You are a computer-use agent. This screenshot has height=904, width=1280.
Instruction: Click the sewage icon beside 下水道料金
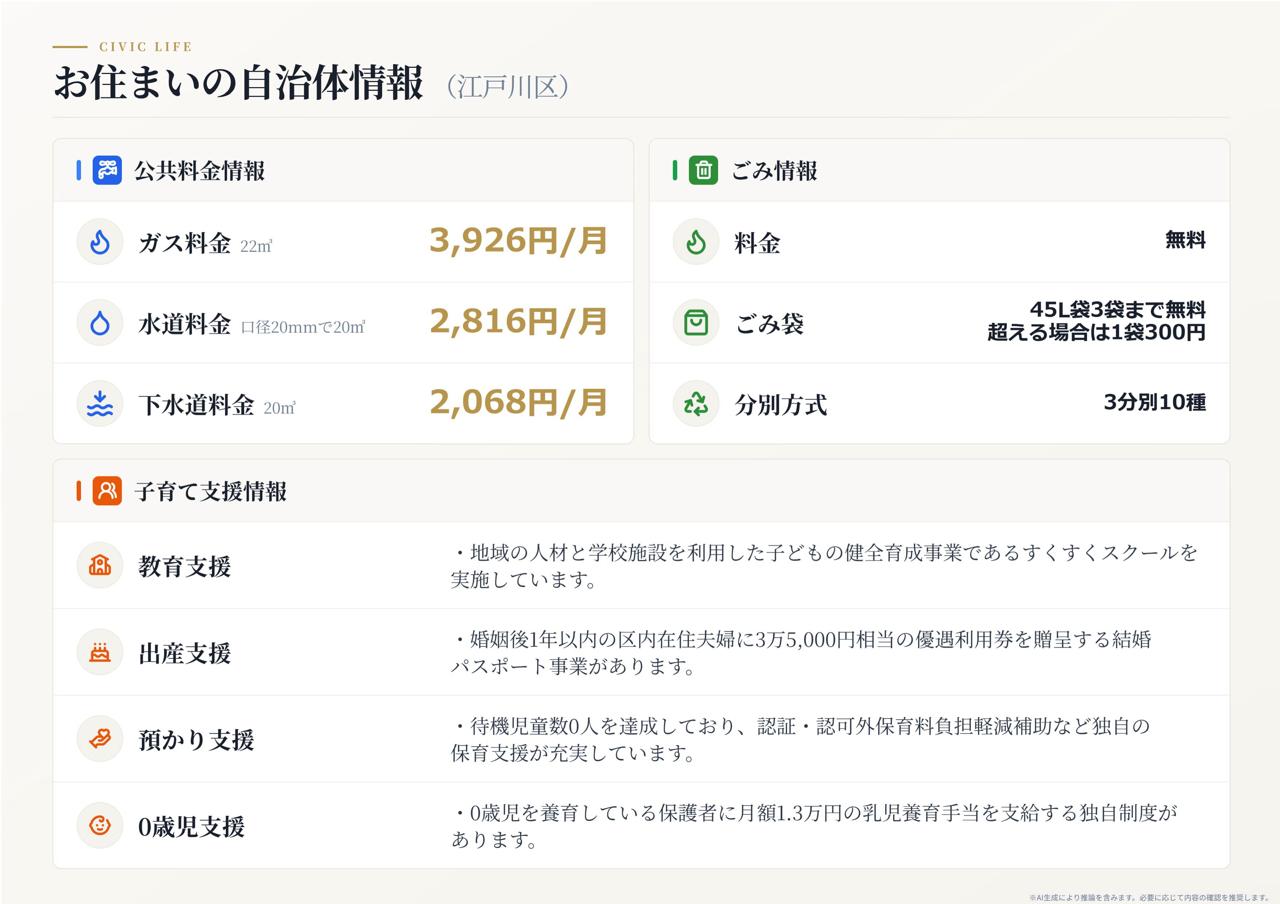point(100,404)
